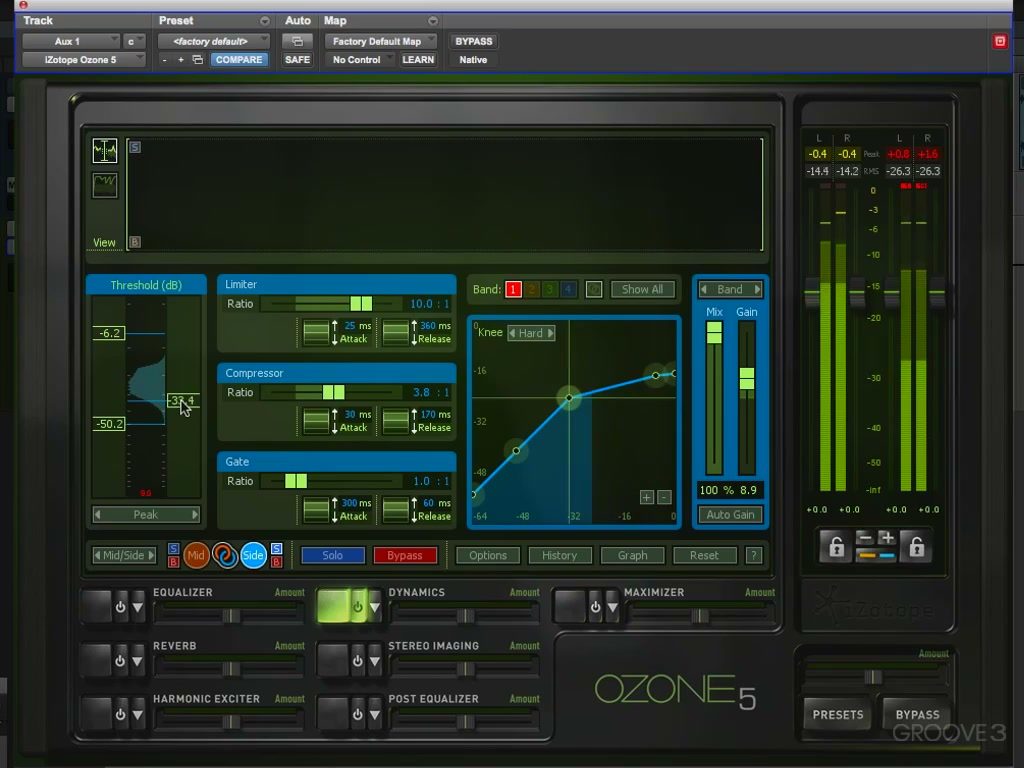Select the spectrum view icon above View
This screenshot has width=1024, height=768.
click(x=104, y=151)
